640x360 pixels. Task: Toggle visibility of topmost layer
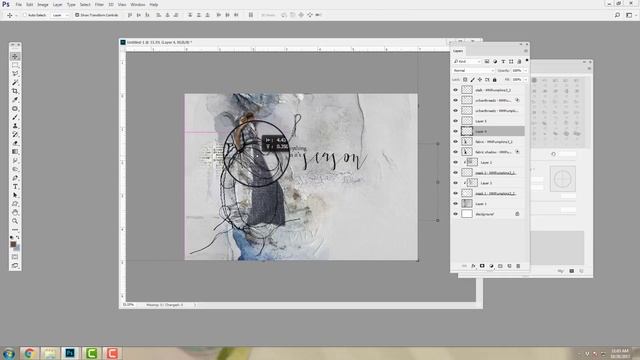(x=456, y=90)
